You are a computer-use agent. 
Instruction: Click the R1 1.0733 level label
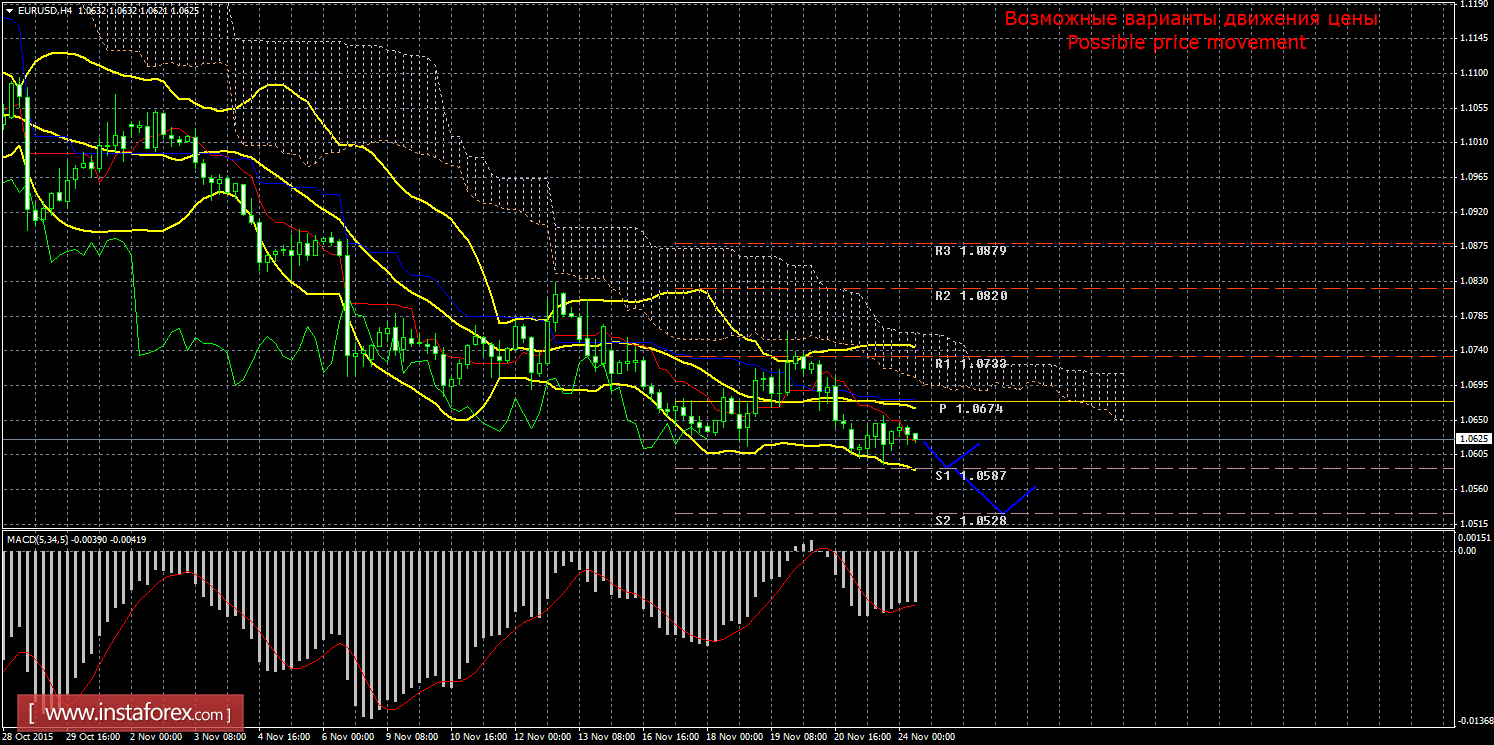[x=970, y=365]
